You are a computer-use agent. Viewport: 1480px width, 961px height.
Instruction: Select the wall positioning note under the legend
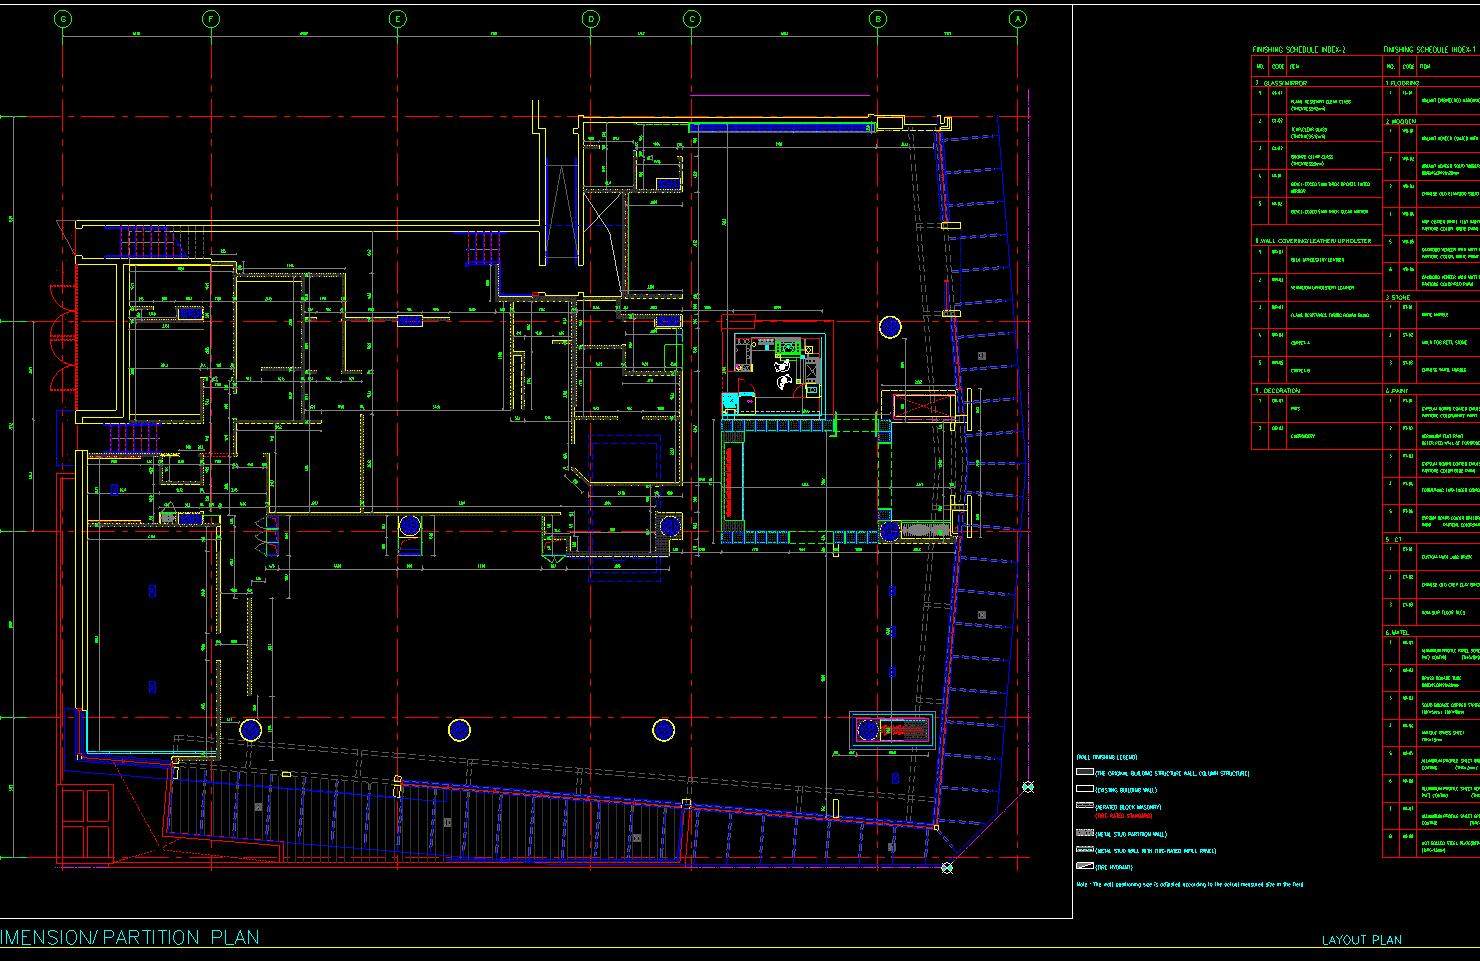coord(1190,884)
